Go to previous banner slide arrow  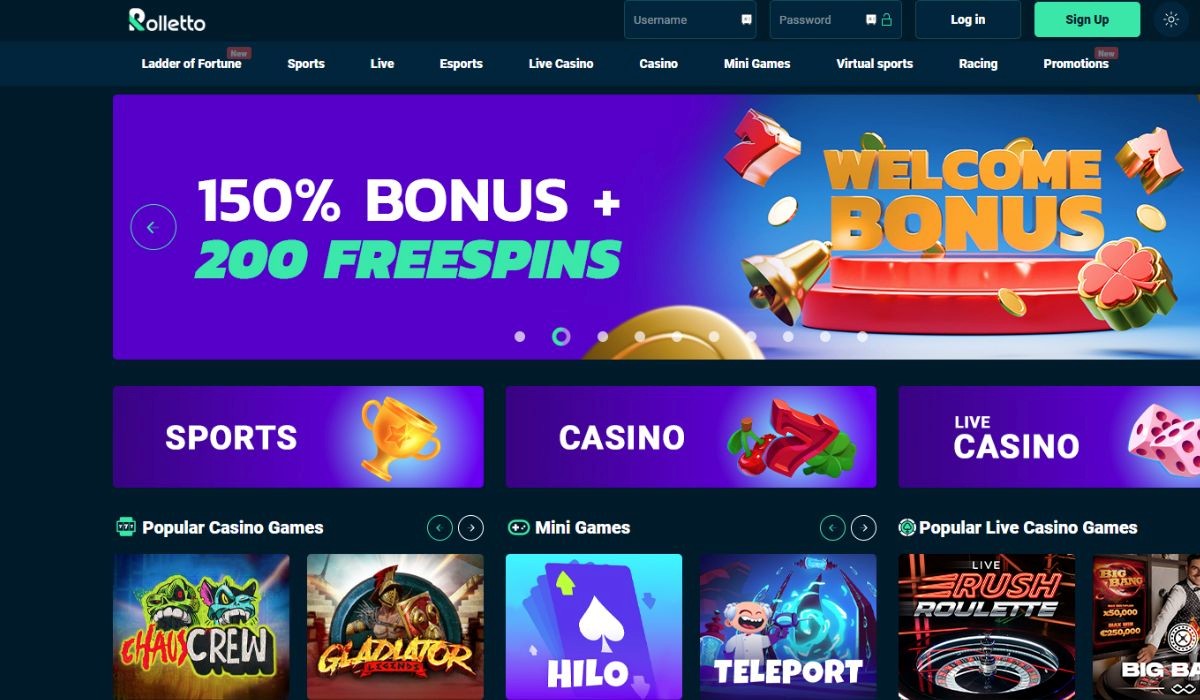click(x=153, y=227)
